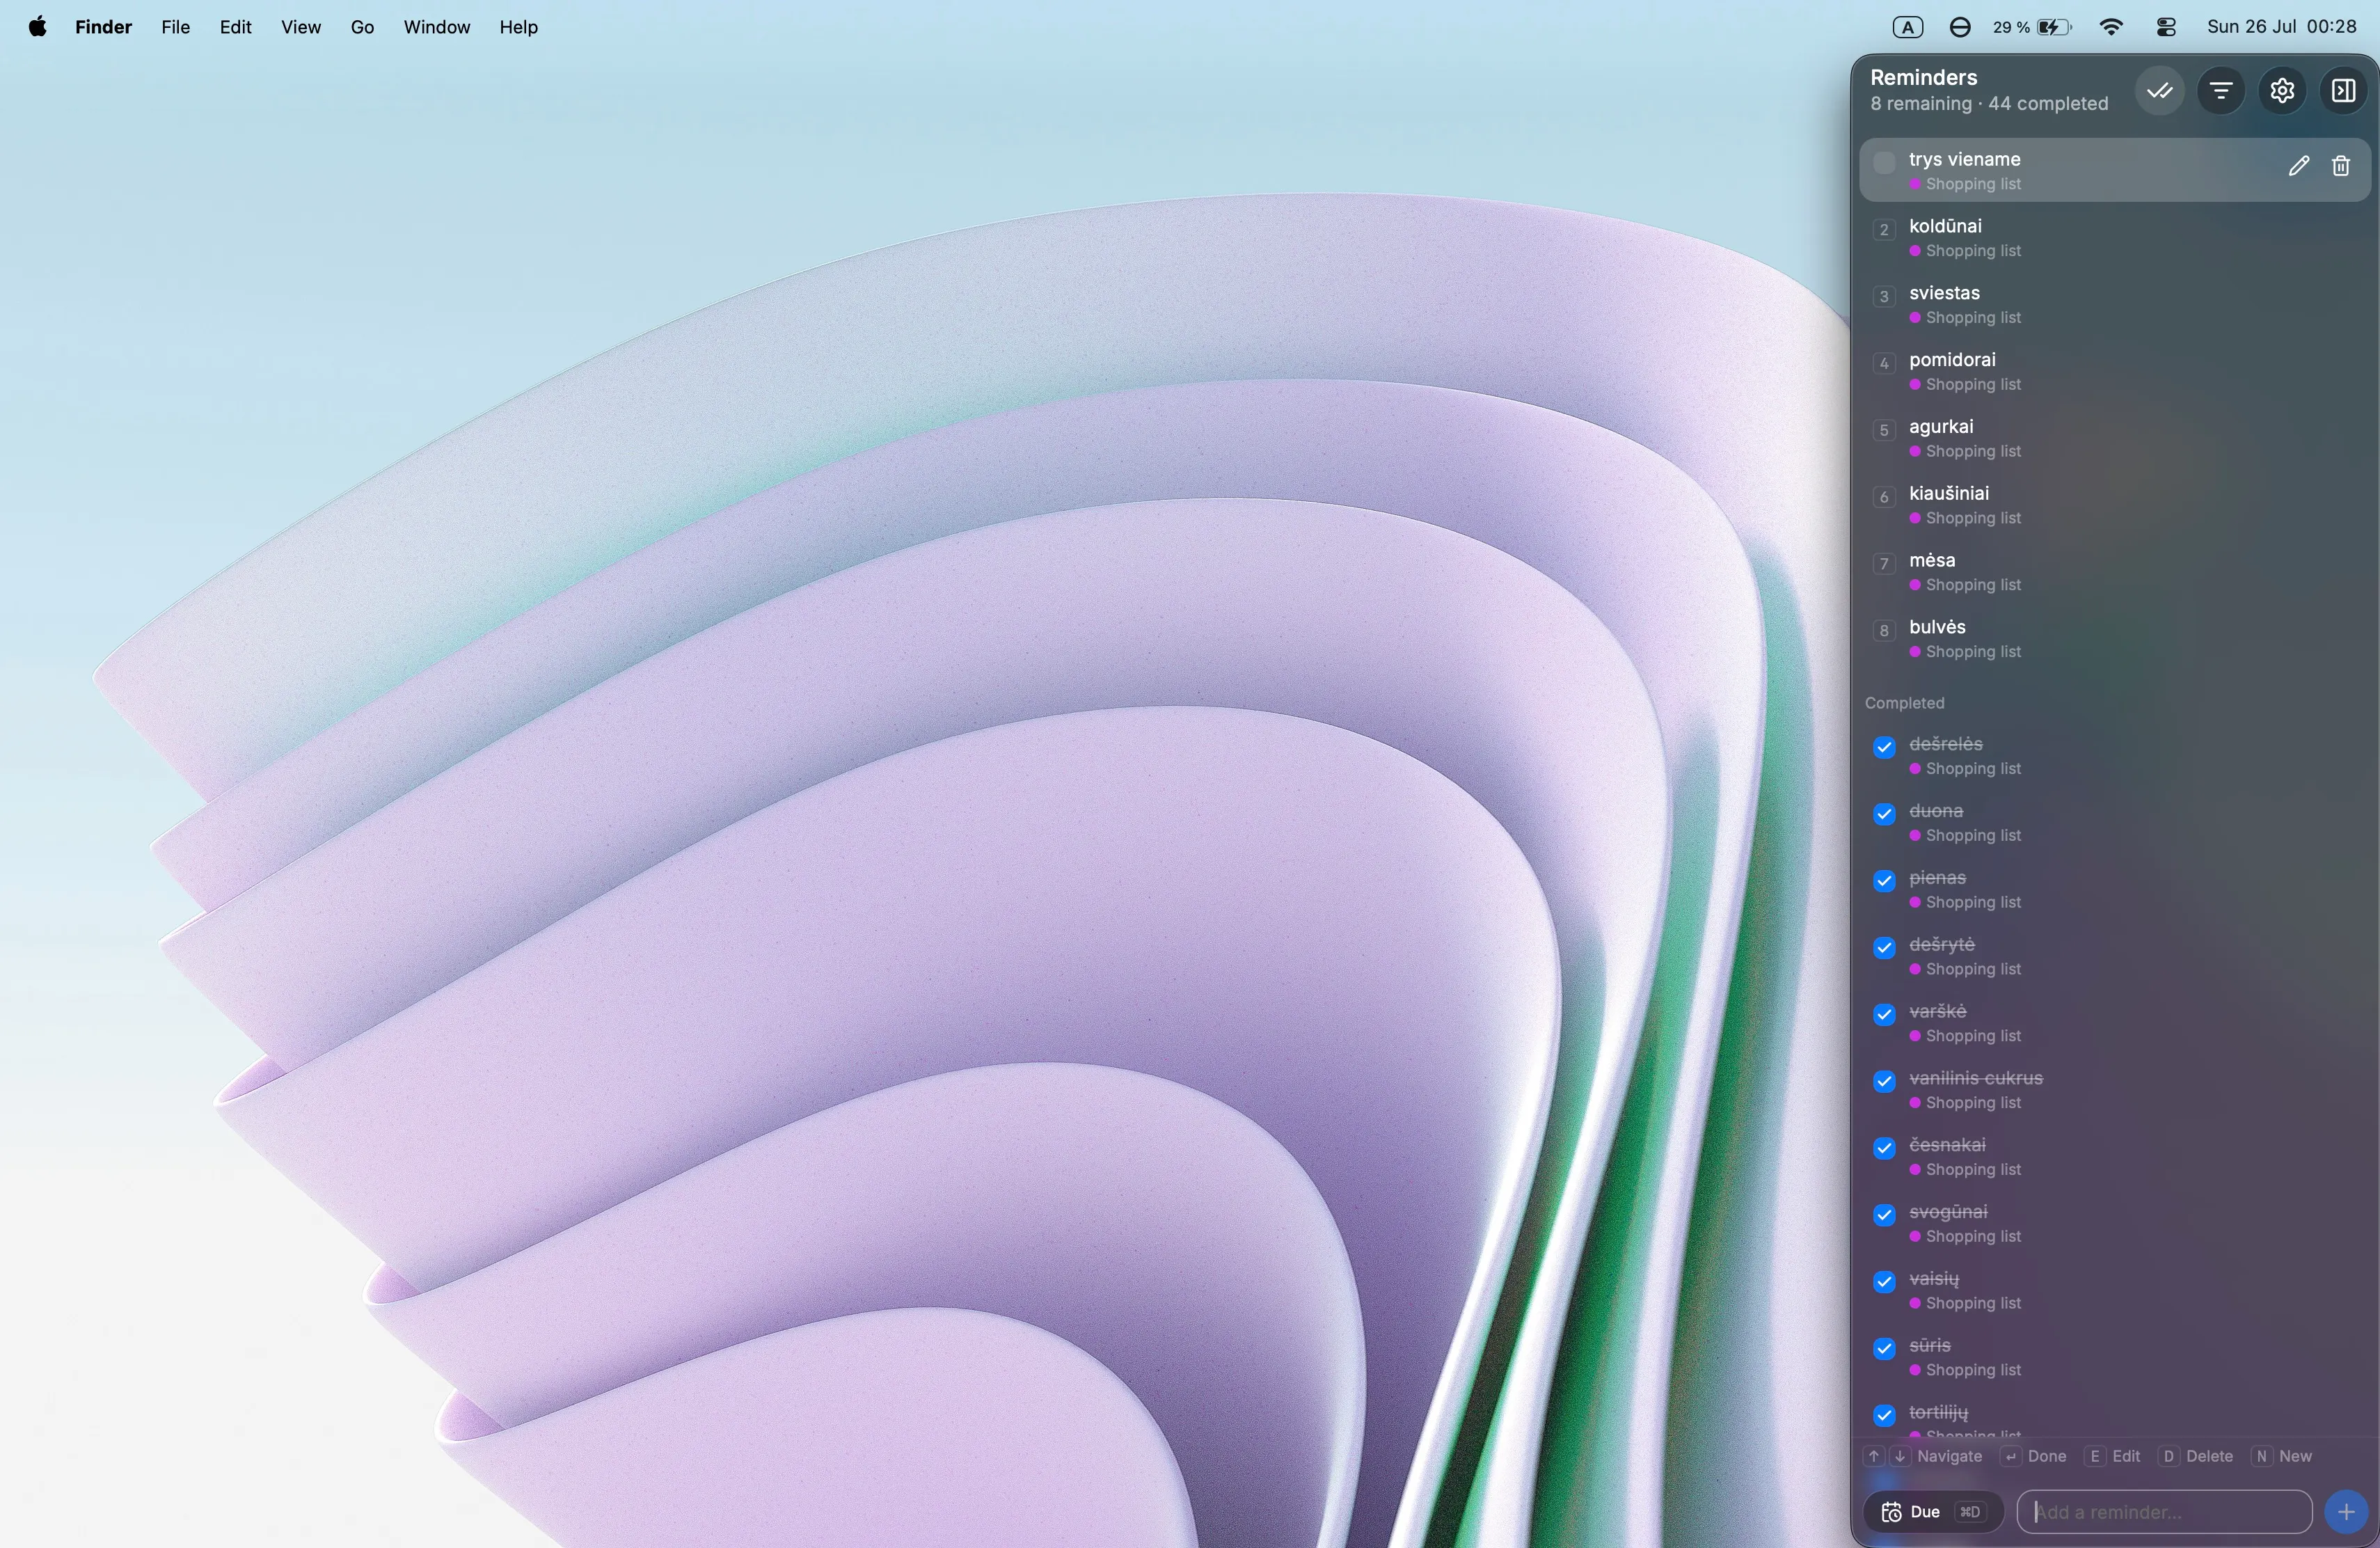This screenshot has width=2380, height=1548.
Task: Click the date and time in menu bar
Action: 2281,27
